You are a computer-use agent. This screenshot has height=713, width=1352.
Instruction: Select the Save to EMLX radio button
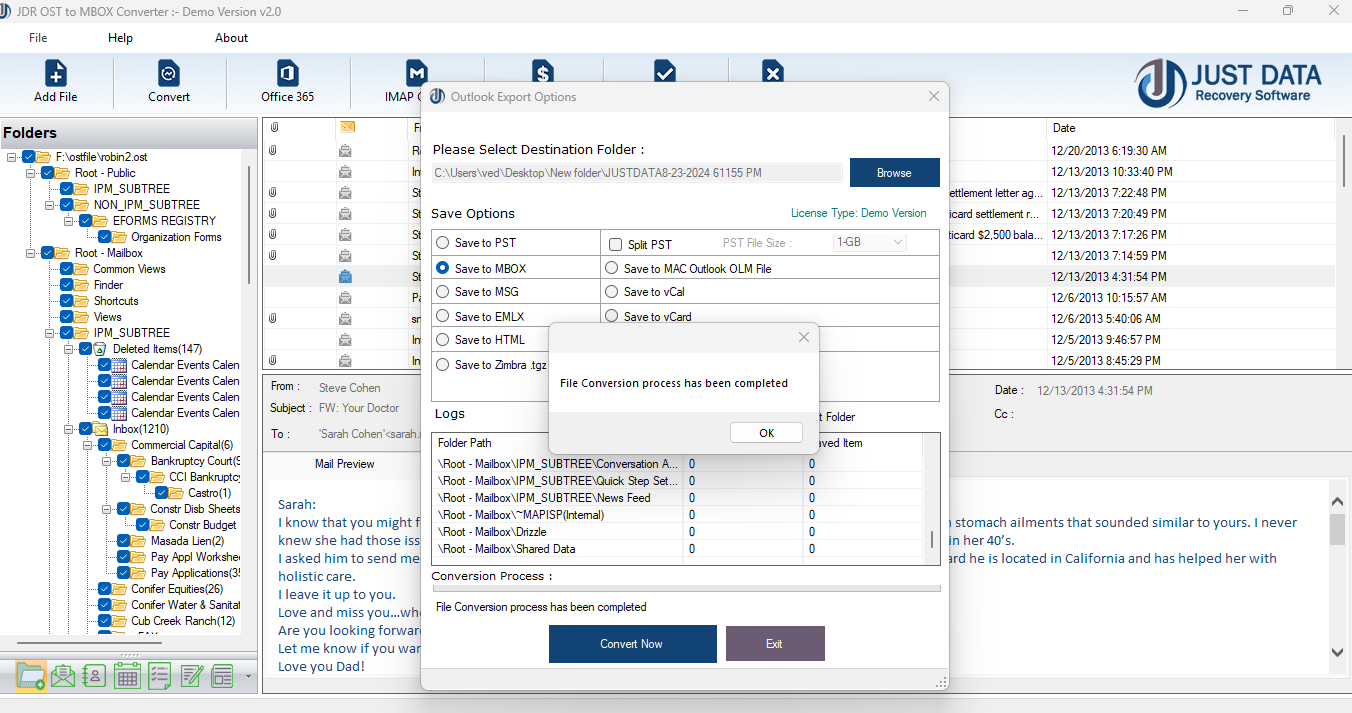[x=443, y=316]
